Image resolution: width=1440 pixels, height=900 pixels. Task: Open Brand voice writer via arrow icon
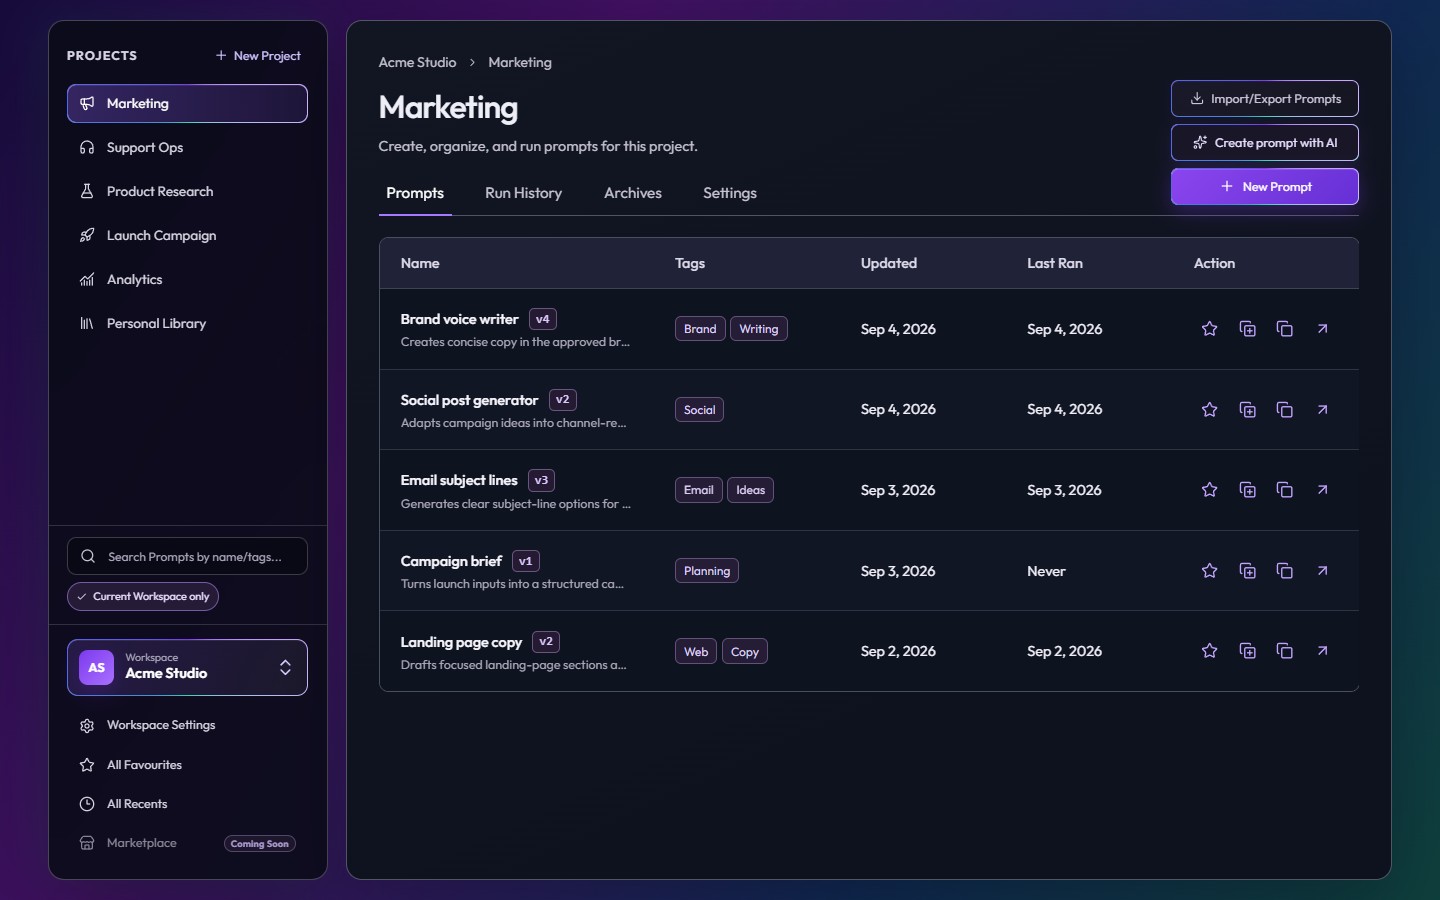1322,329
